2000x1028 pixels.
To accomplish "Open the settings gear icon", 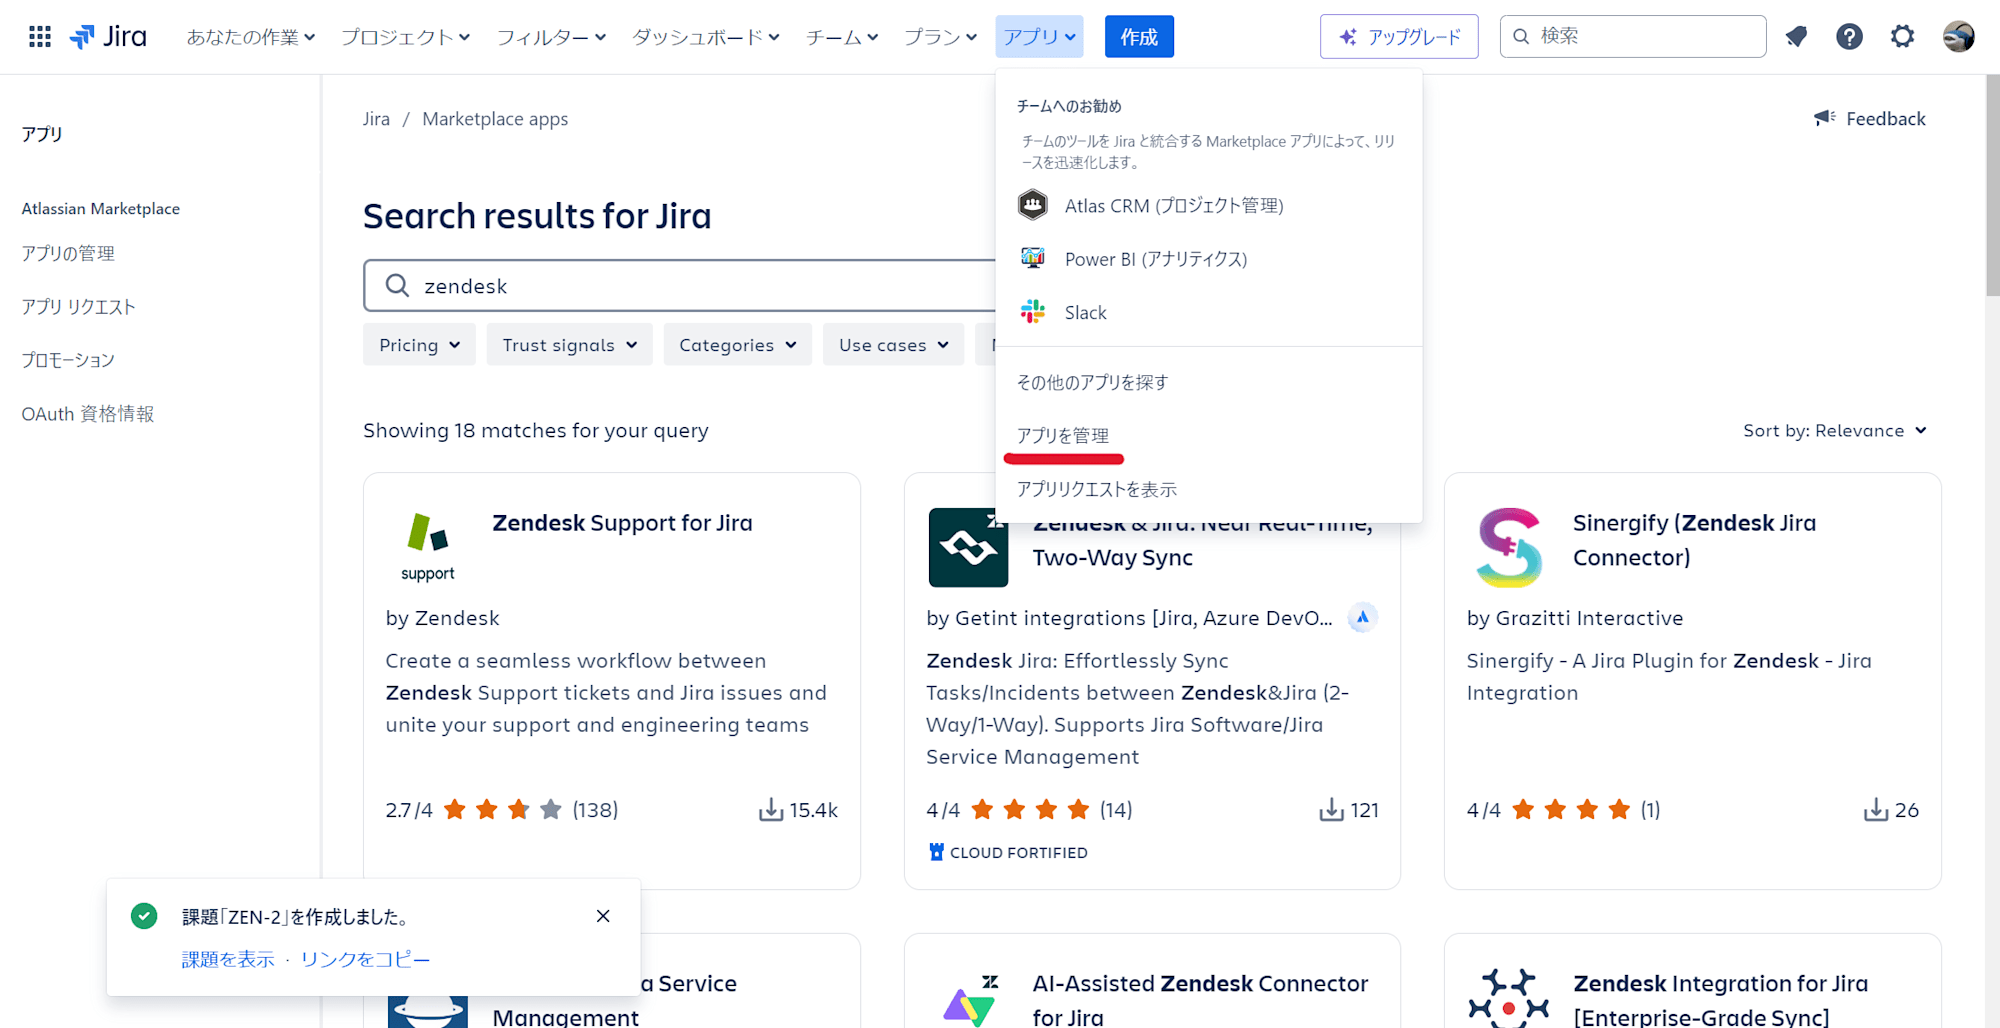I will click(1902, 37).
